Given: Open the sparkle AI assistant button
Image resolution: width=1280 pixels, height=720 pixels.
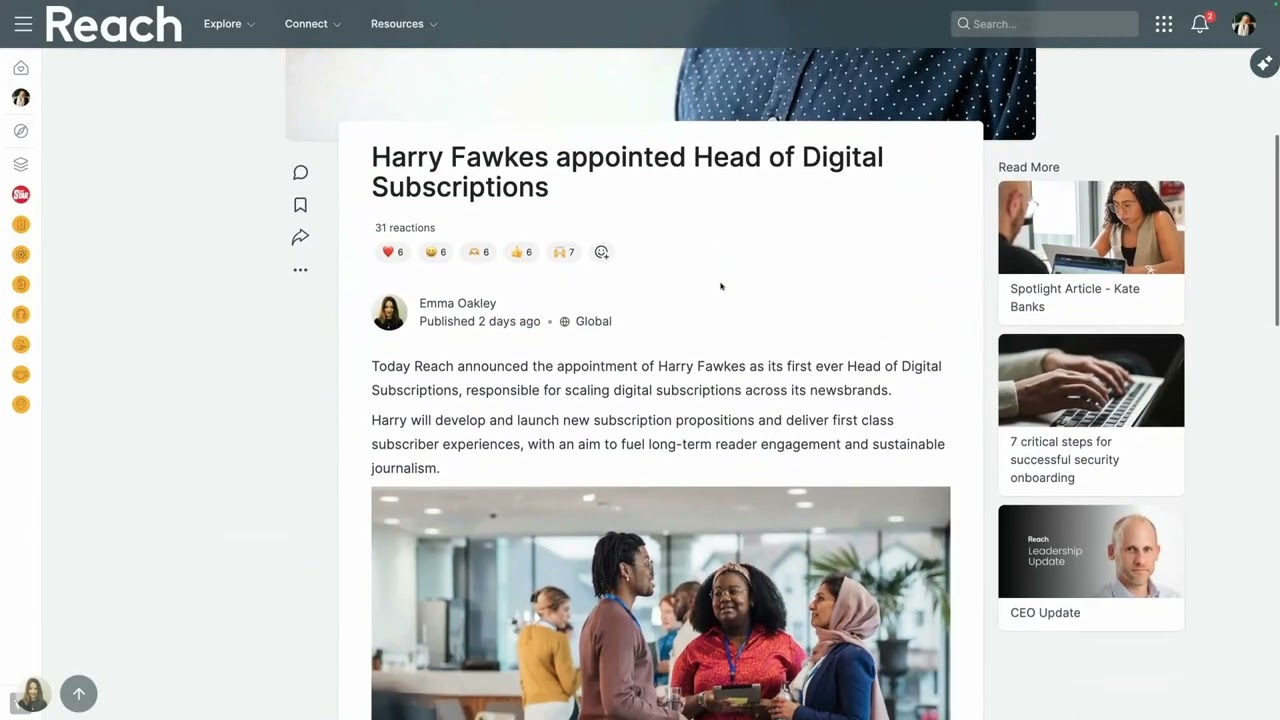Looking at the screenshot, I should tap(1264, 63).
